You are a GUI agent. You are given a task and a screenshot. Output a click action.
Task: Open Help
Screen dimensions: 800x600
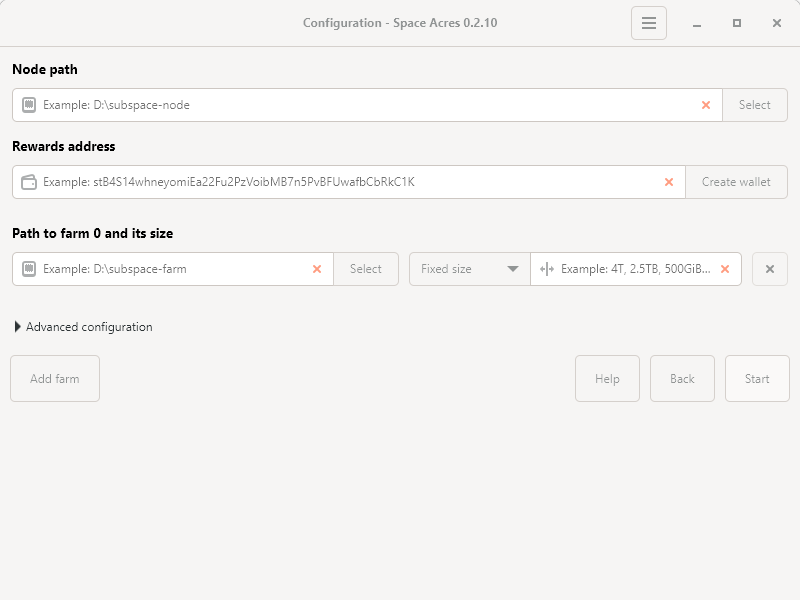click(x=607, y=379)
